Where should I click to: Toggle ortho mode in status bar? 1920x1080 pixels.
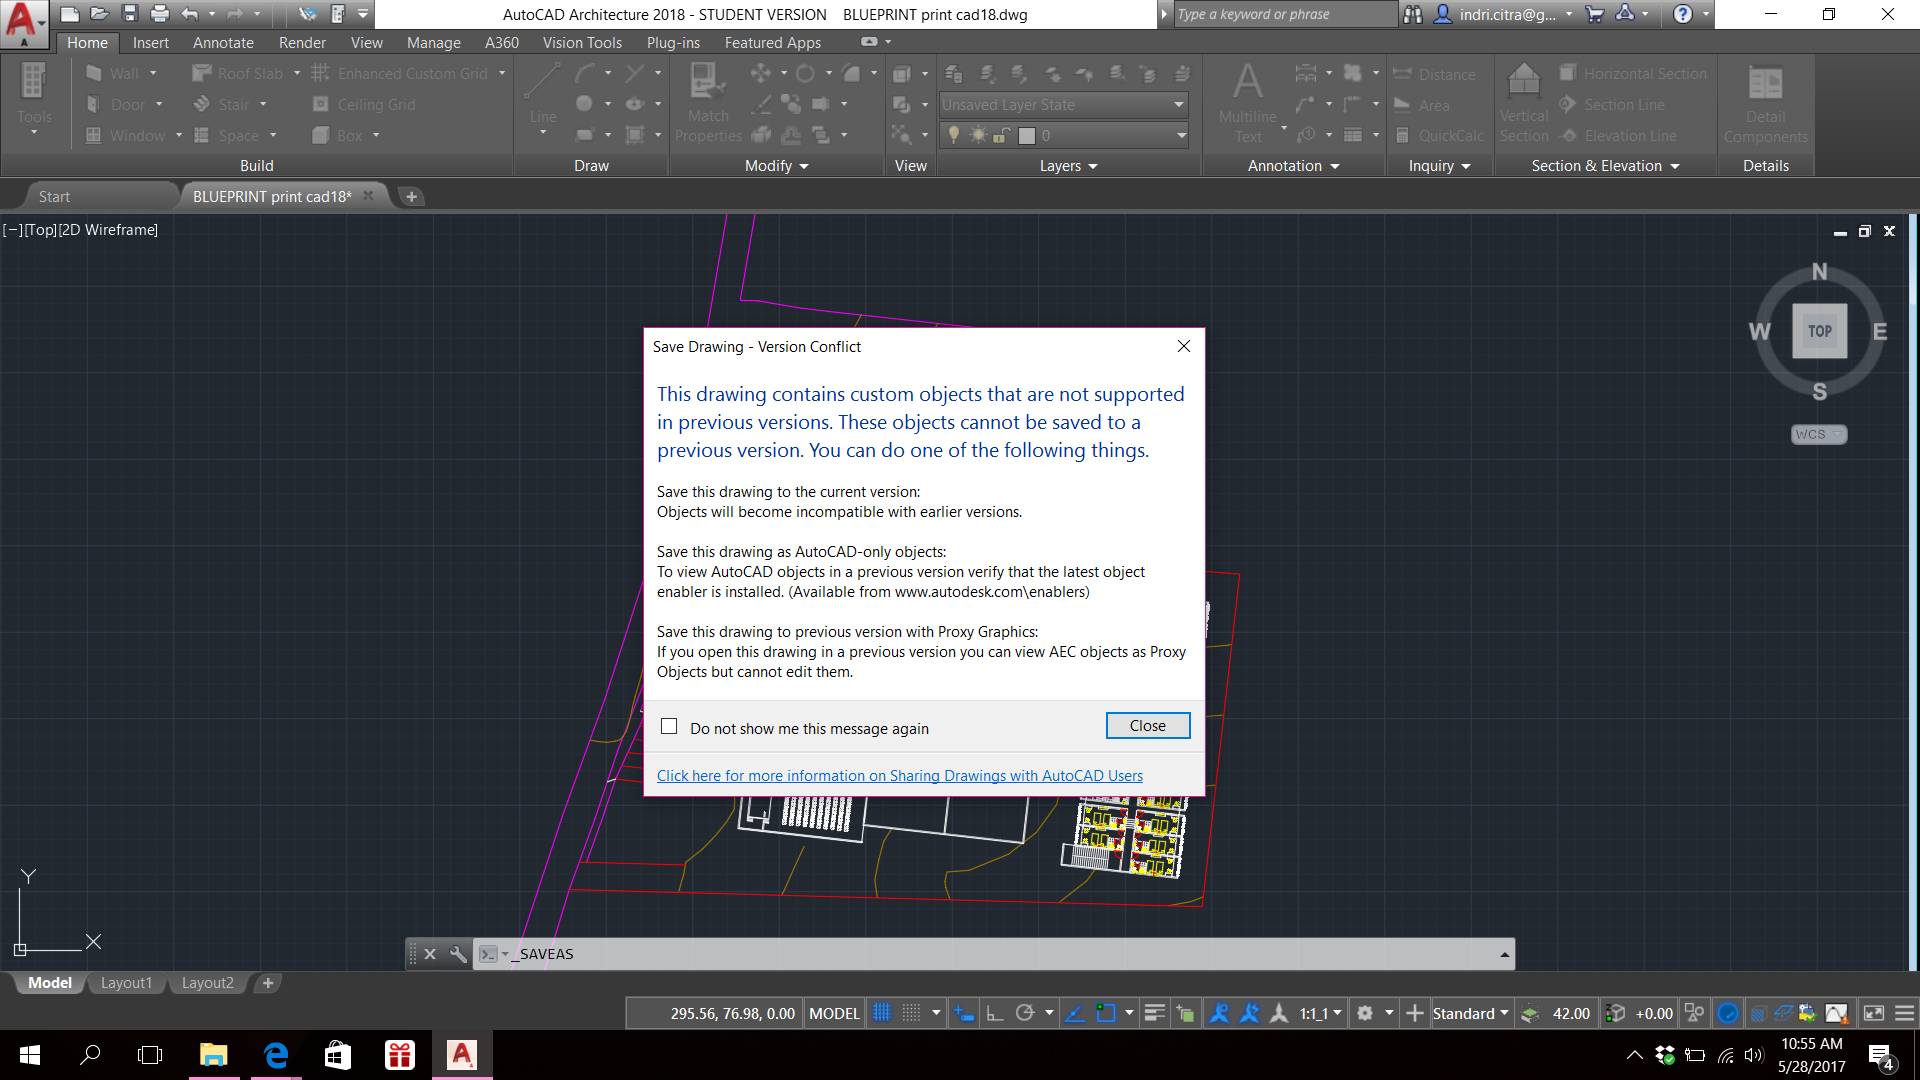[x=995, y=1013]
